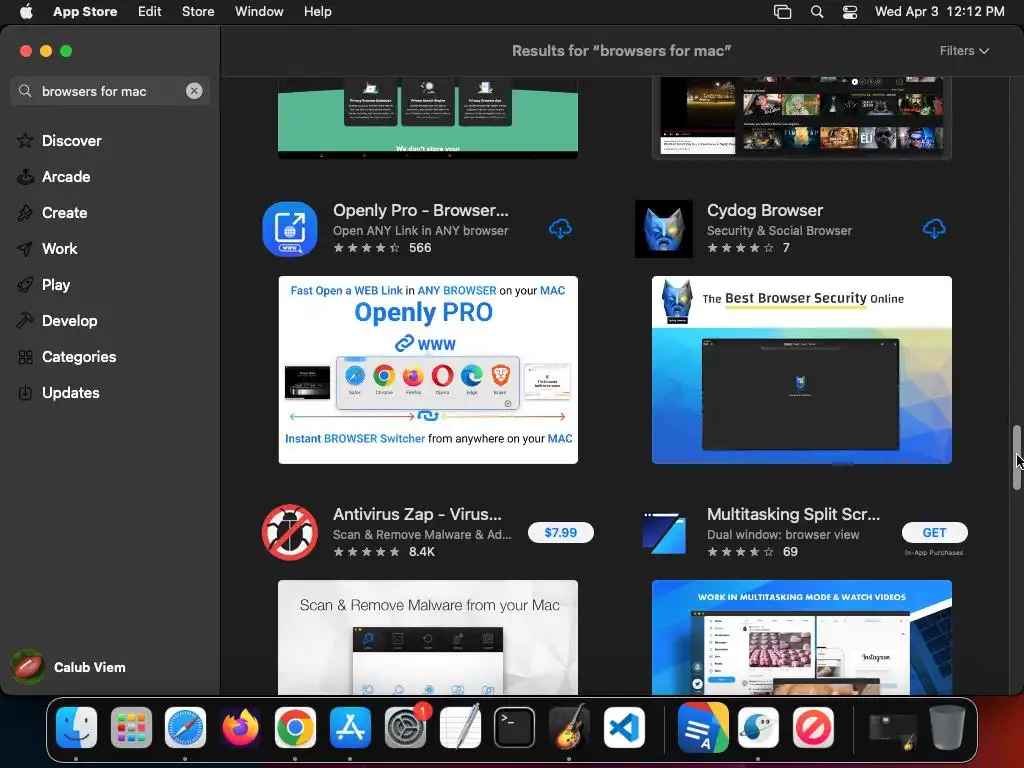Open the Antivirus Zap - Virus title
The width and height of the screenshot is (1024, 768).
pos(417,514)
